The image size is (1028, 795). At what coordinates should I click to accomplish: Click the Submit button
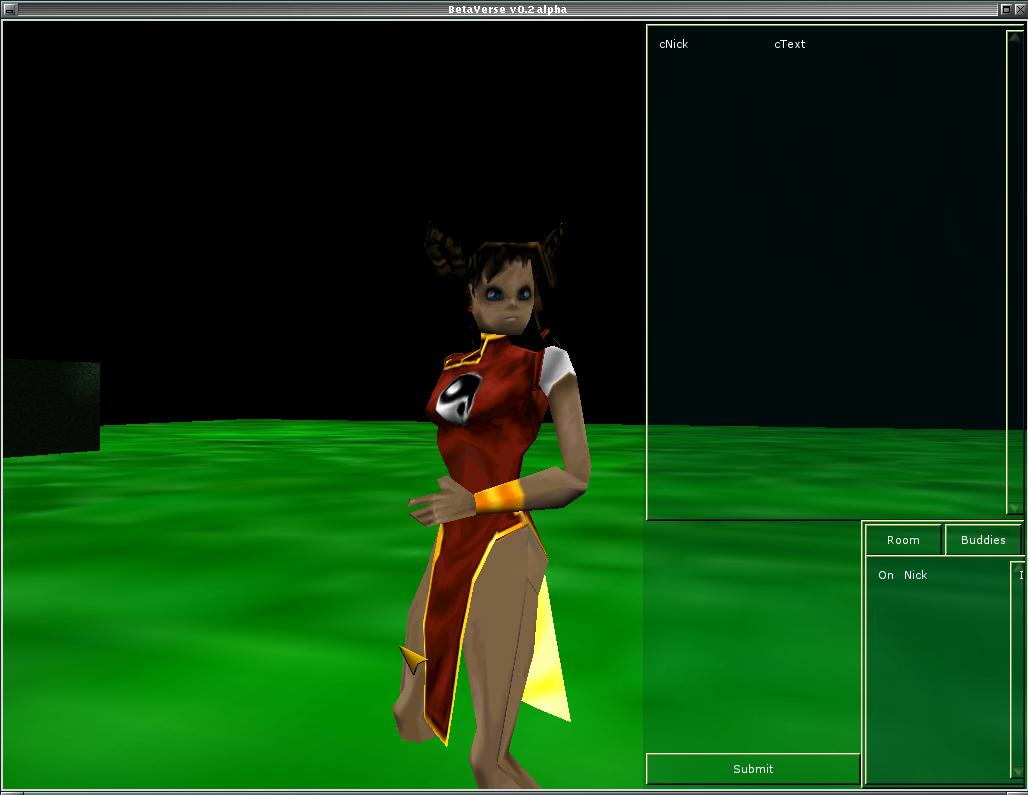[x=753, y=769]
